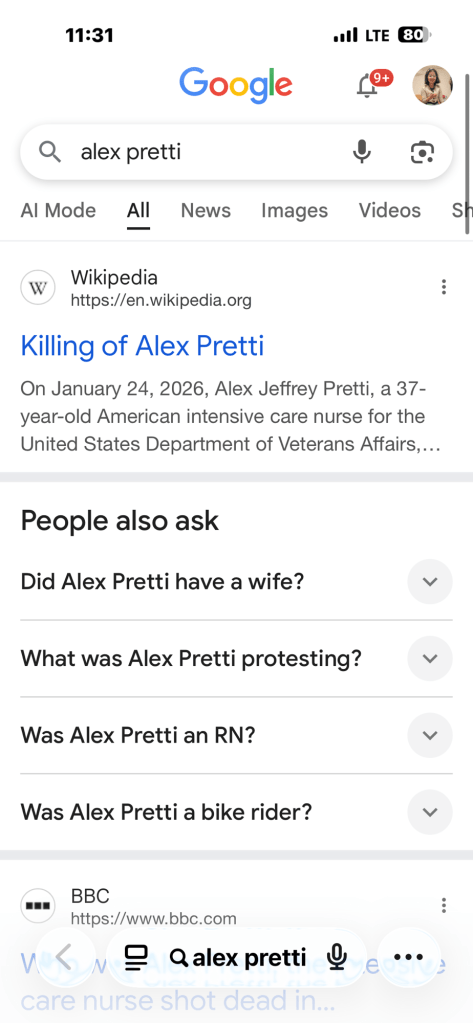The width and height of the screenshot is (473, 1023).
Task: Tap the microphone in bottom address bar
Action: coord(337,957)
